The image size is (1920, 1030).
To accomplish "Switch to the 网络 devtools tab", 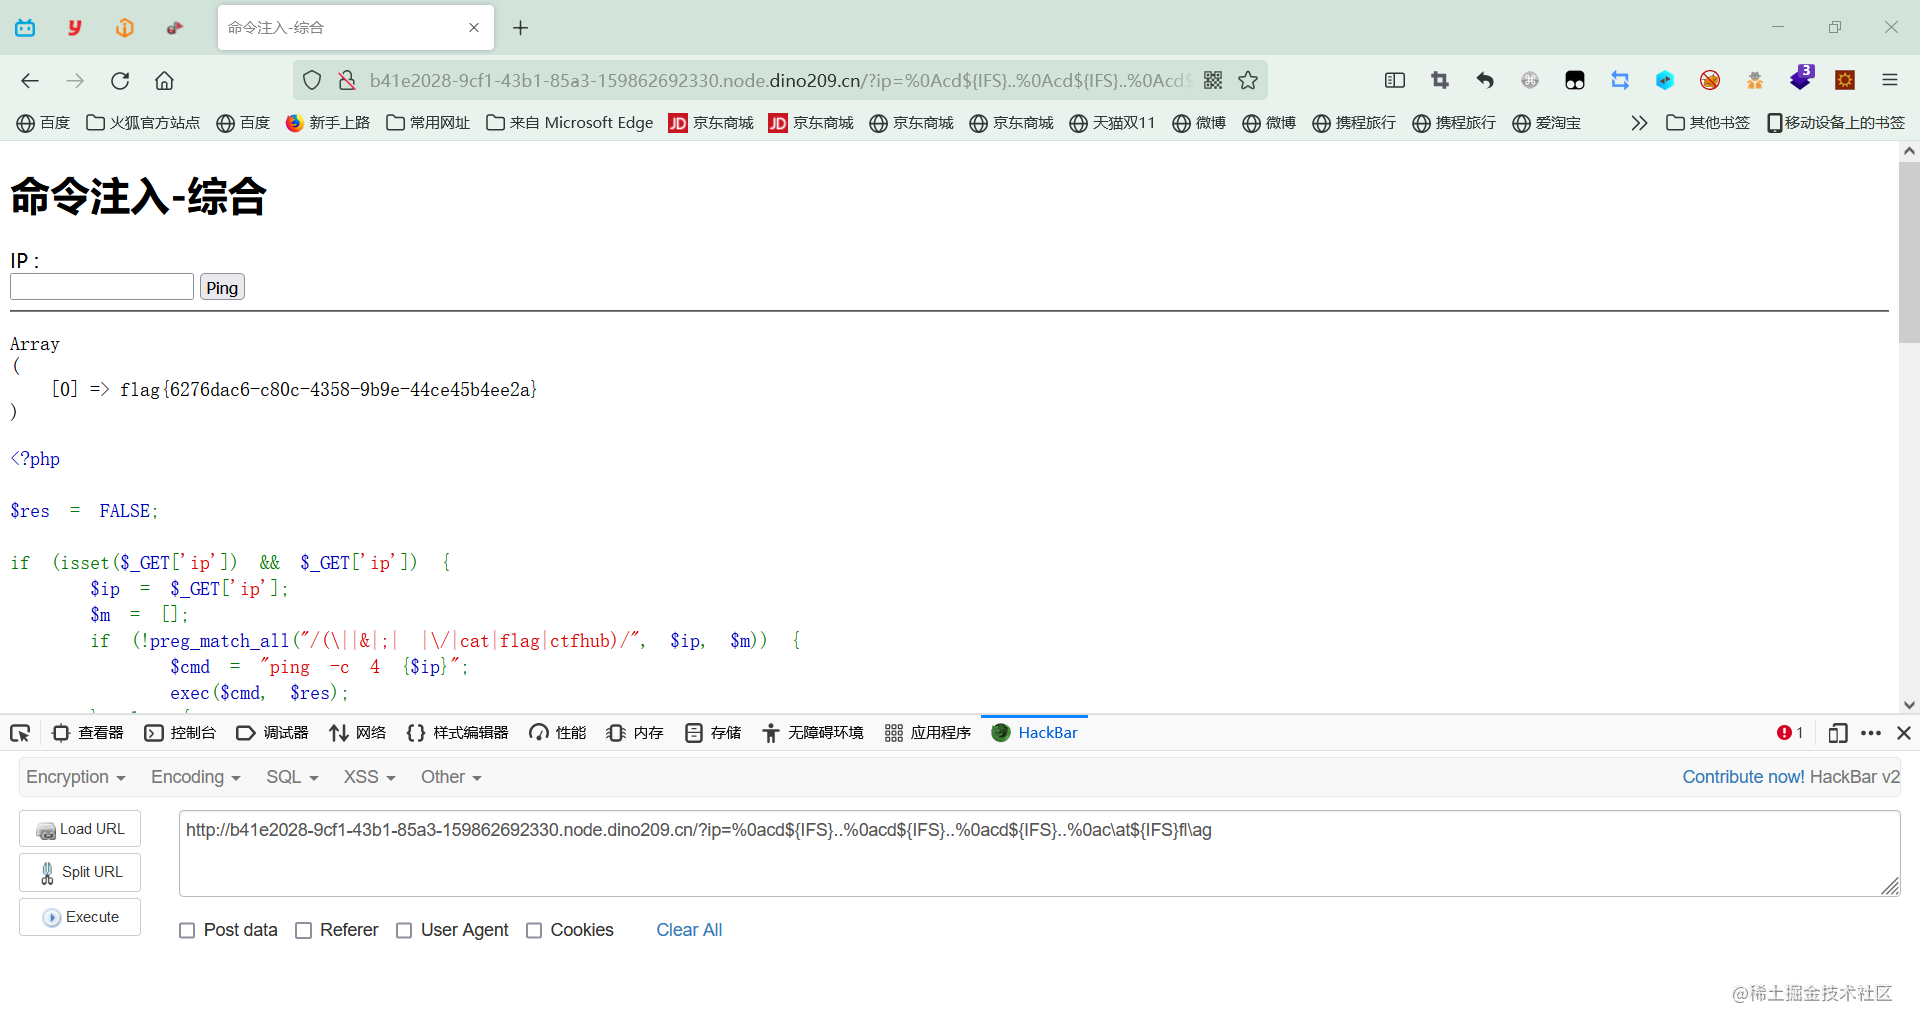I will (357, 733).
